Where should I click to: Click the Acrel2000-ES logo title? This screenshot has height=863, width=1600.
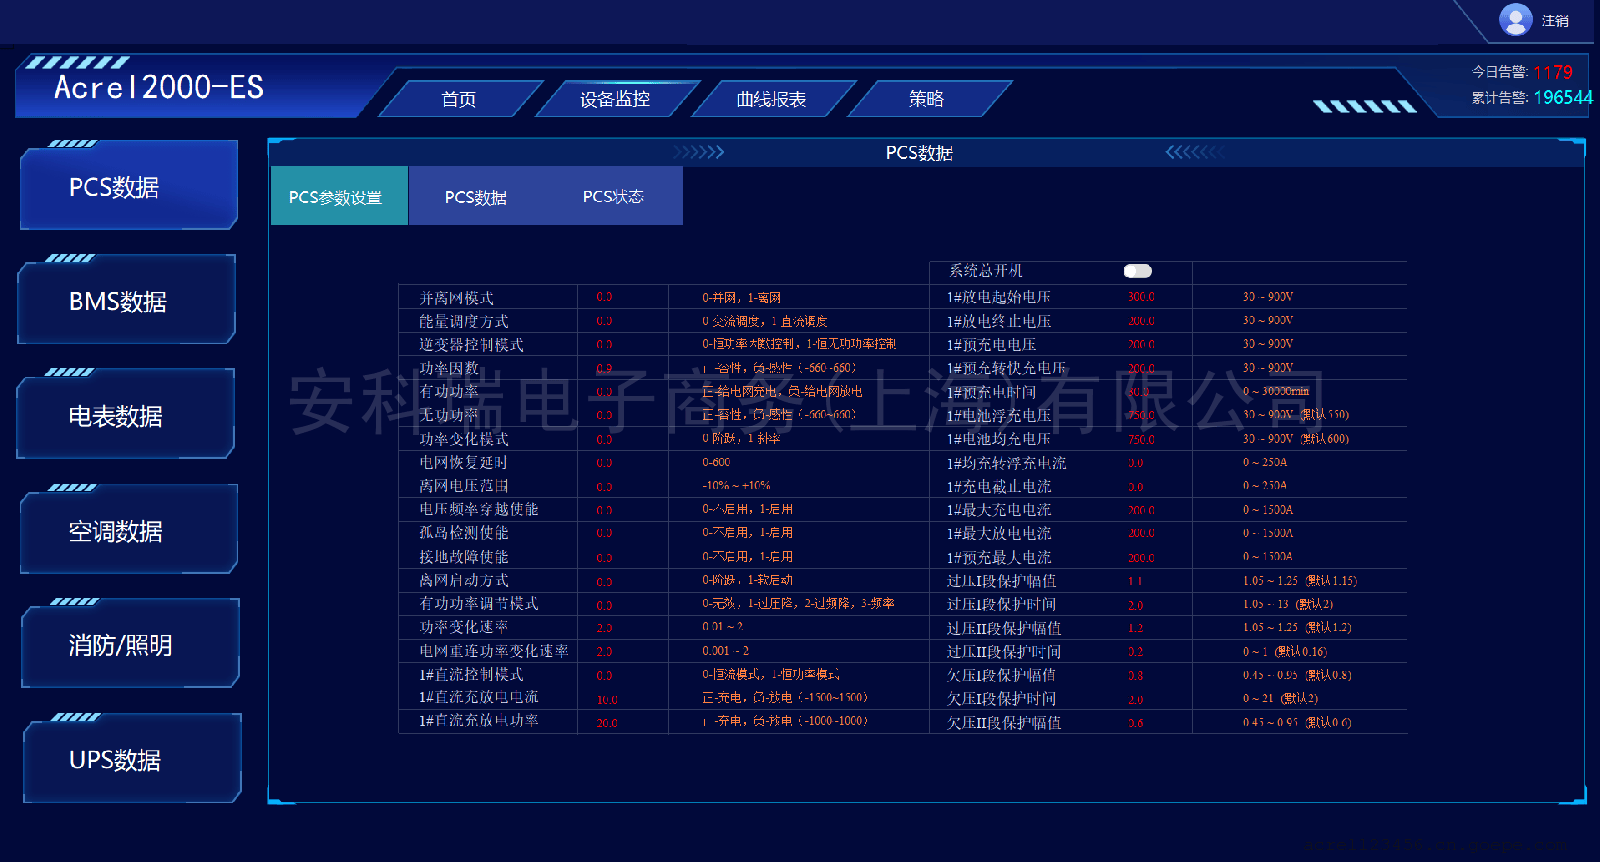tap(159, 88)
